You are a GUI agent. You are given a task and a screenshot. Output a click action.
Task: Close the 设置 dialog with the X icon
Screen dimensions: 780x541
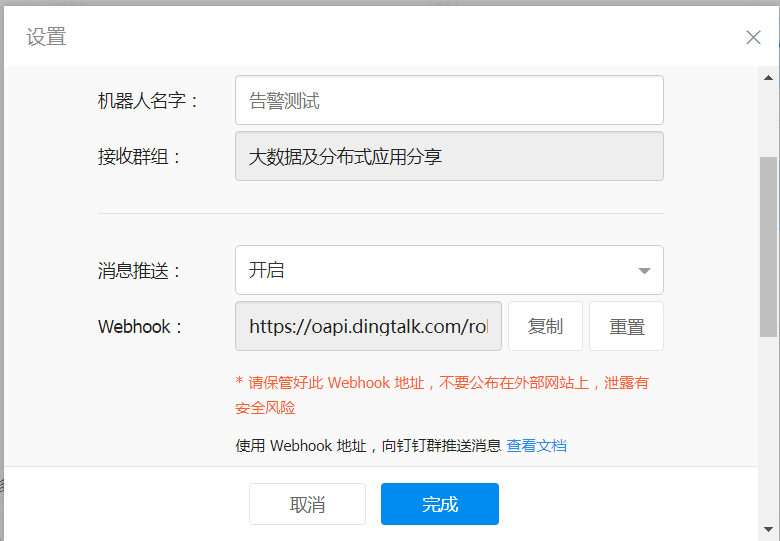[x=753, y=37]
